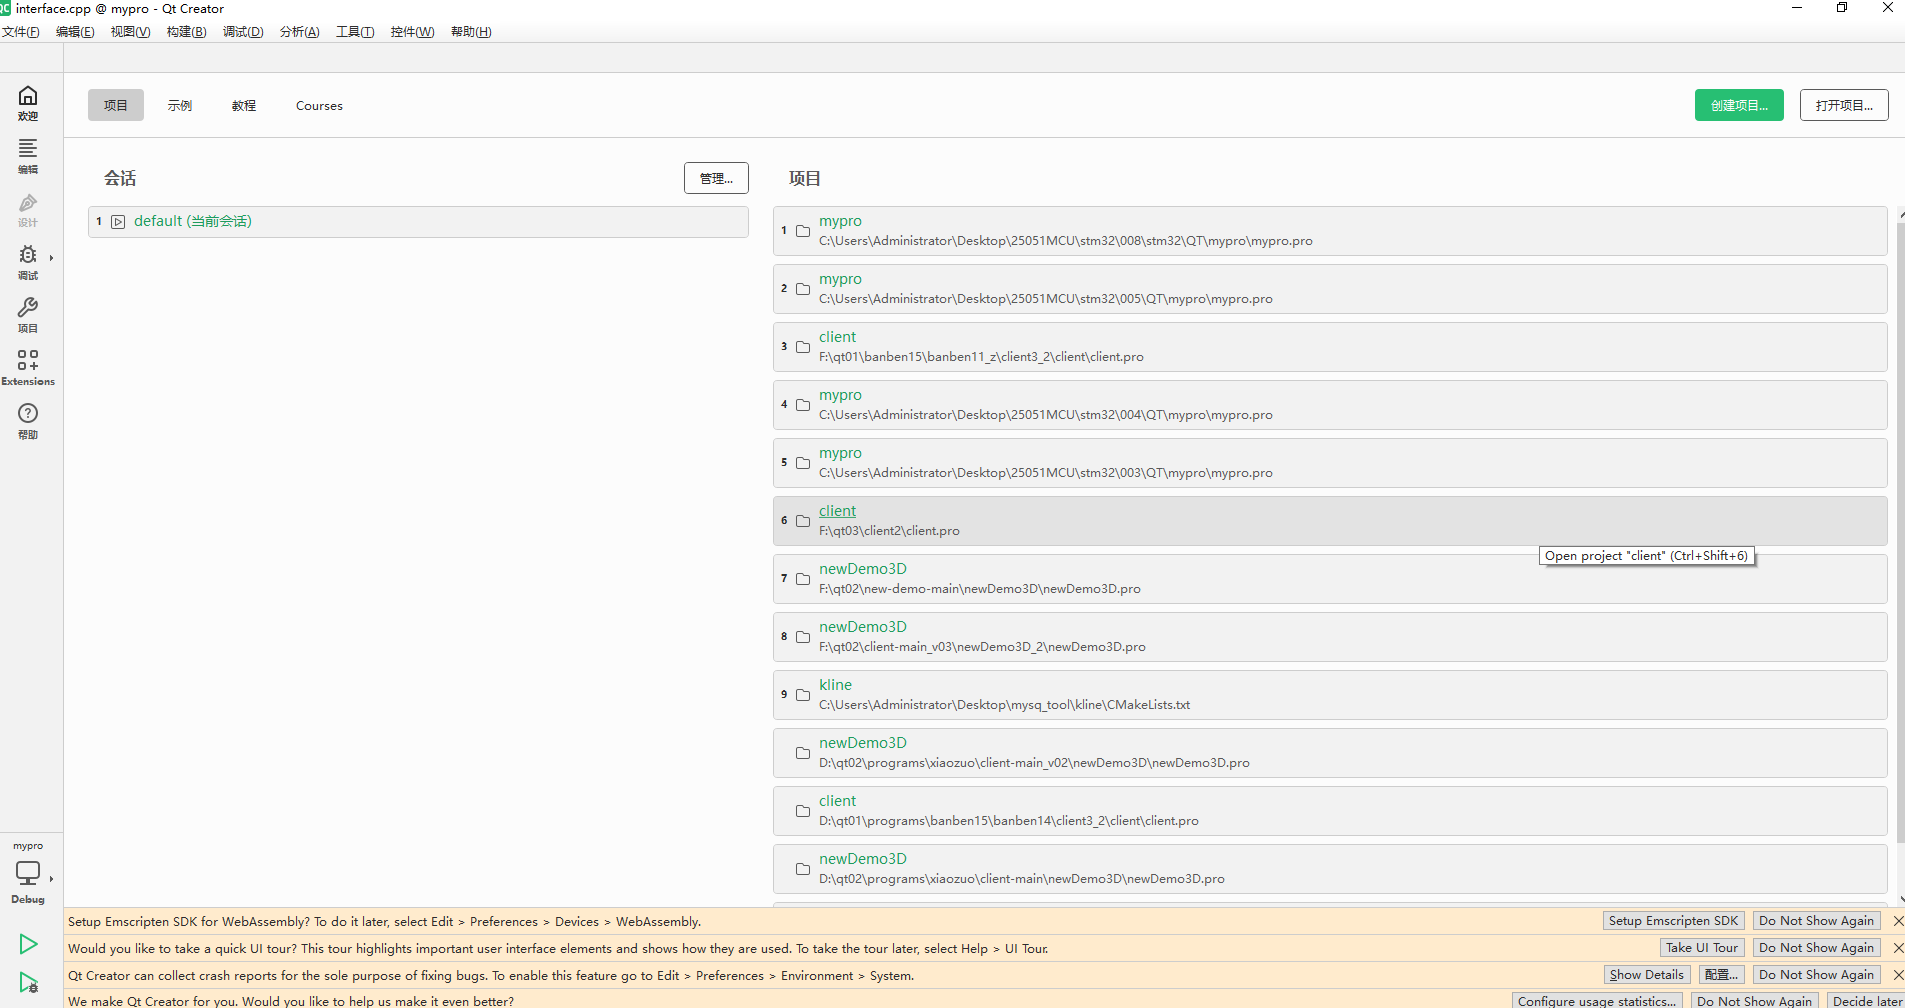Click folder icon of stm32\008 mypro project
The height and width of the screenshot is (1008, 1905).
point(803,231)
